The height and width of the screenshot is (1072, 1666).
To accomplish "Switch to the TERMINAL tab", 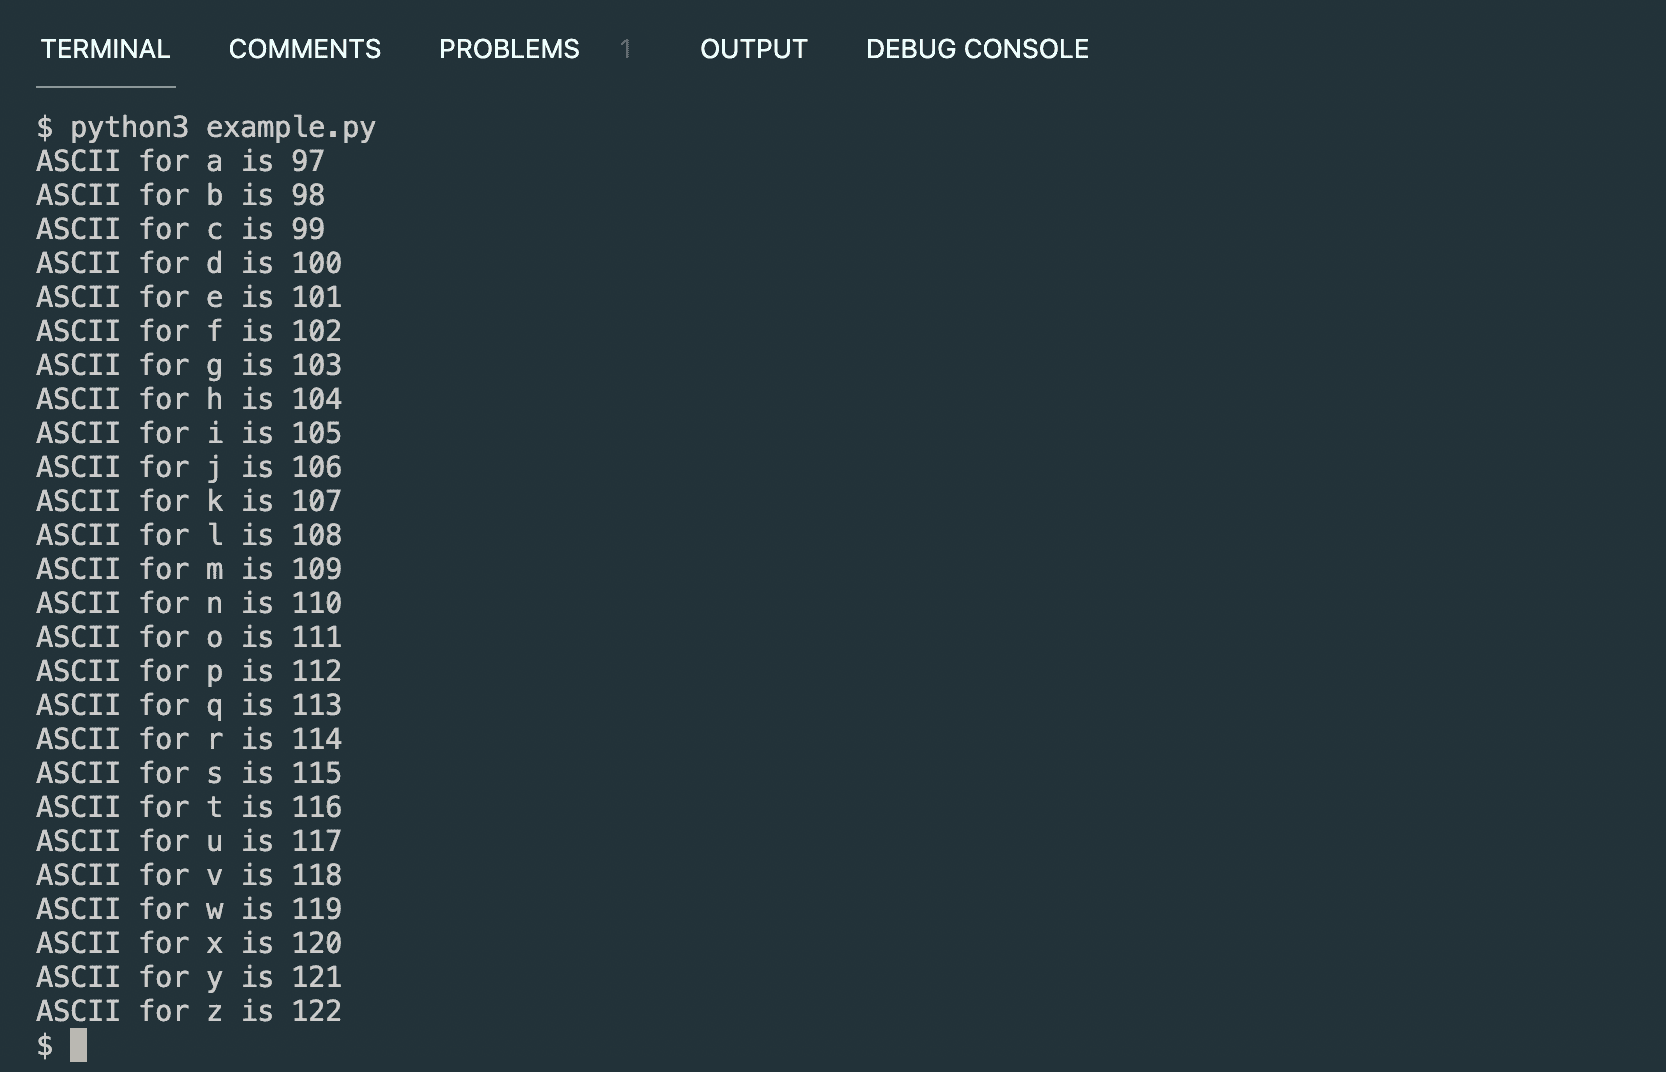I will [x=104, y=48].
